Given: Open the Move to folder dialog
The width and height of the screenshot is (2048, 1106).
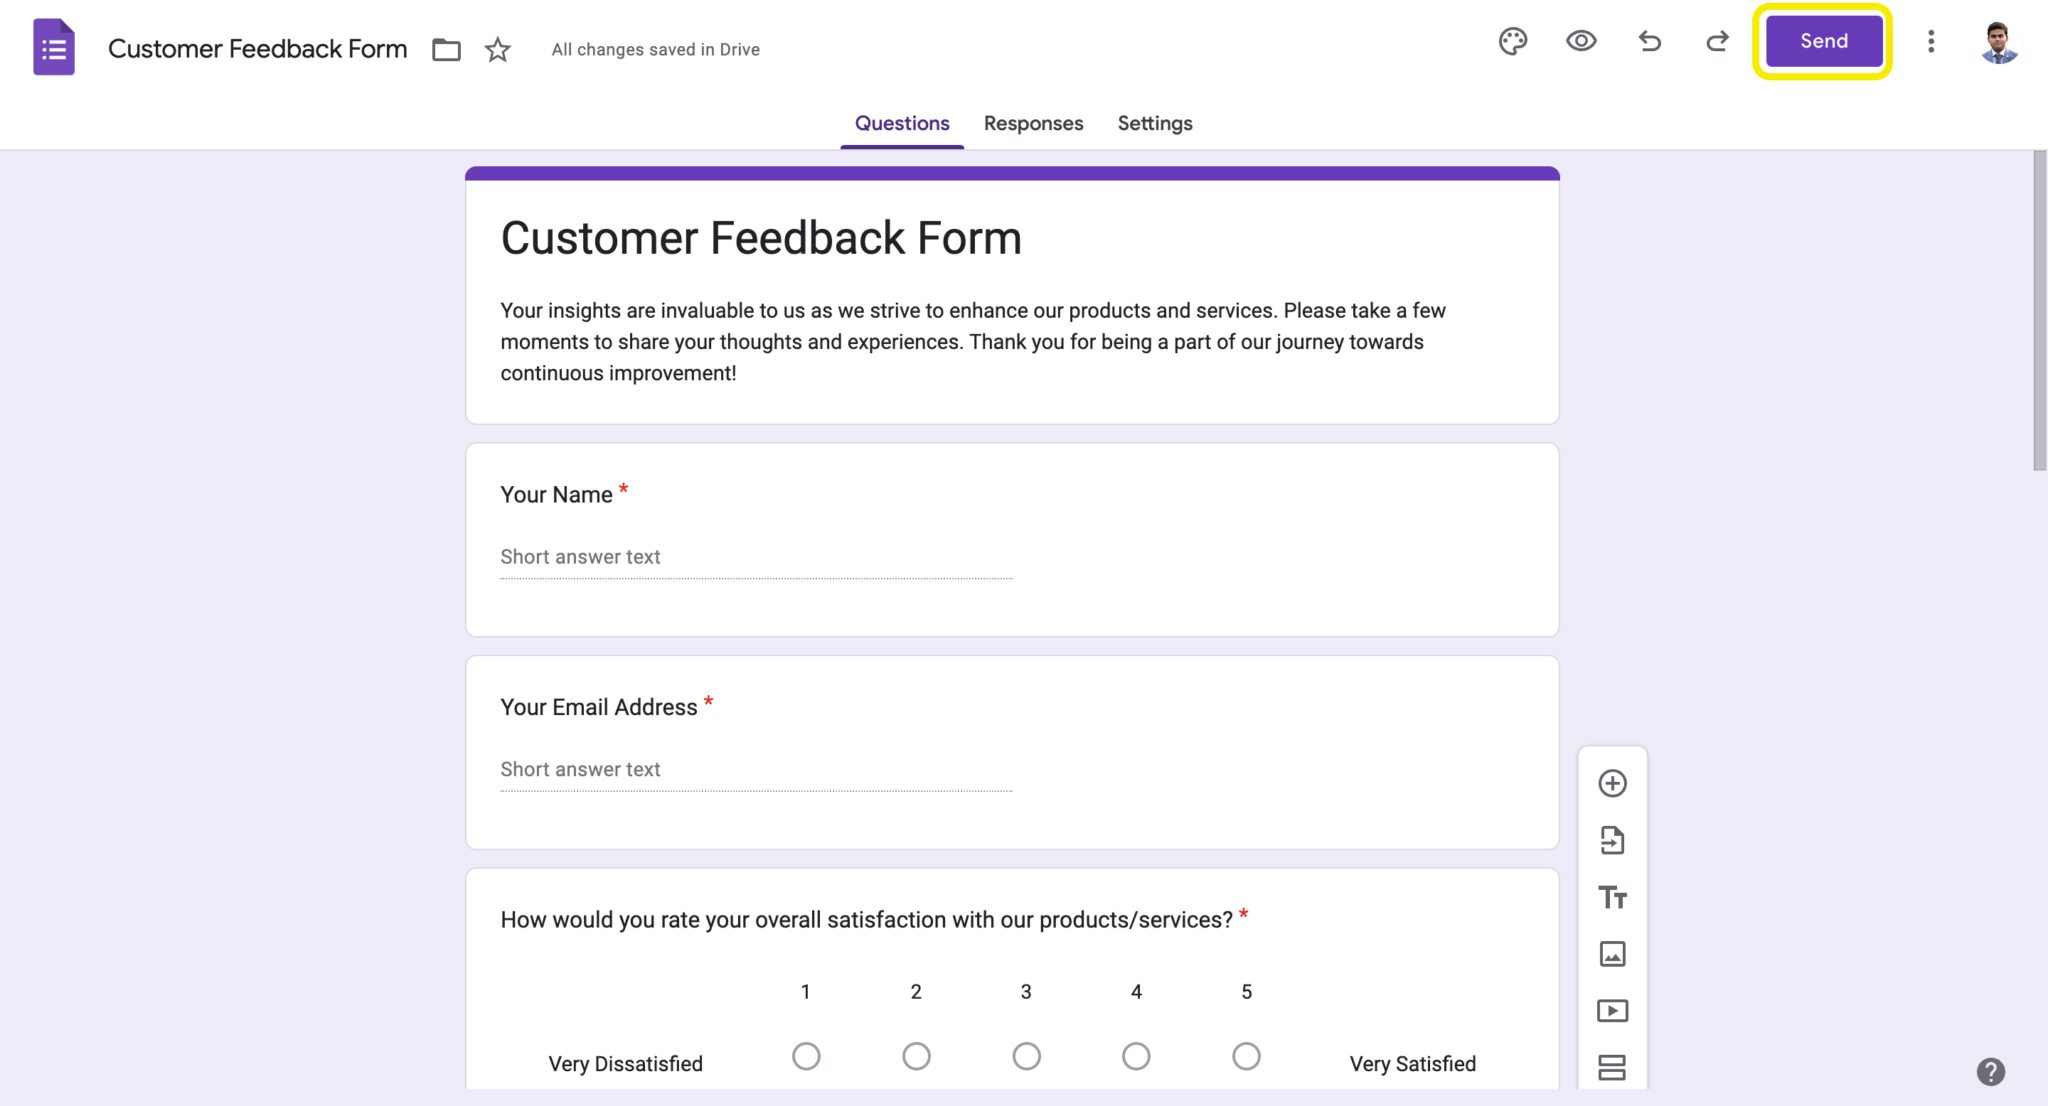Looking at the screenshot, I should (x=446, y=49).
